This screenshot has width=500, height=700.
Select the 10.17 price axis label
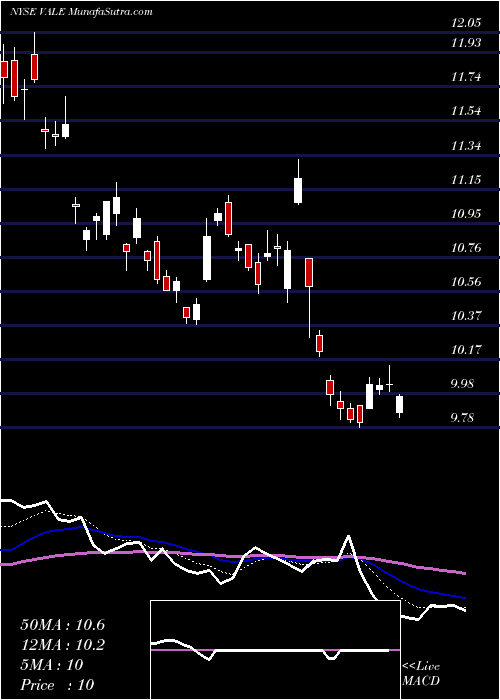click(466, 350)
